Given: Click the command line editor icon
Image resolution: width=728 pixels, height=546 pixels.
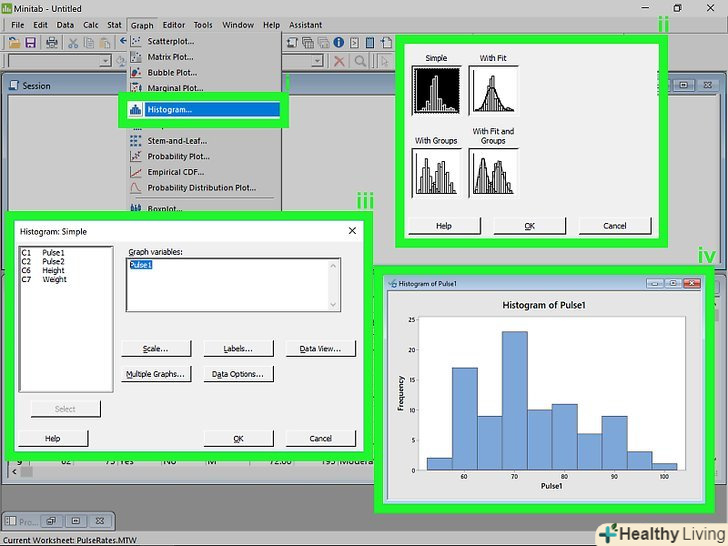Looking at the screenshot, I should tap(354, 43).
